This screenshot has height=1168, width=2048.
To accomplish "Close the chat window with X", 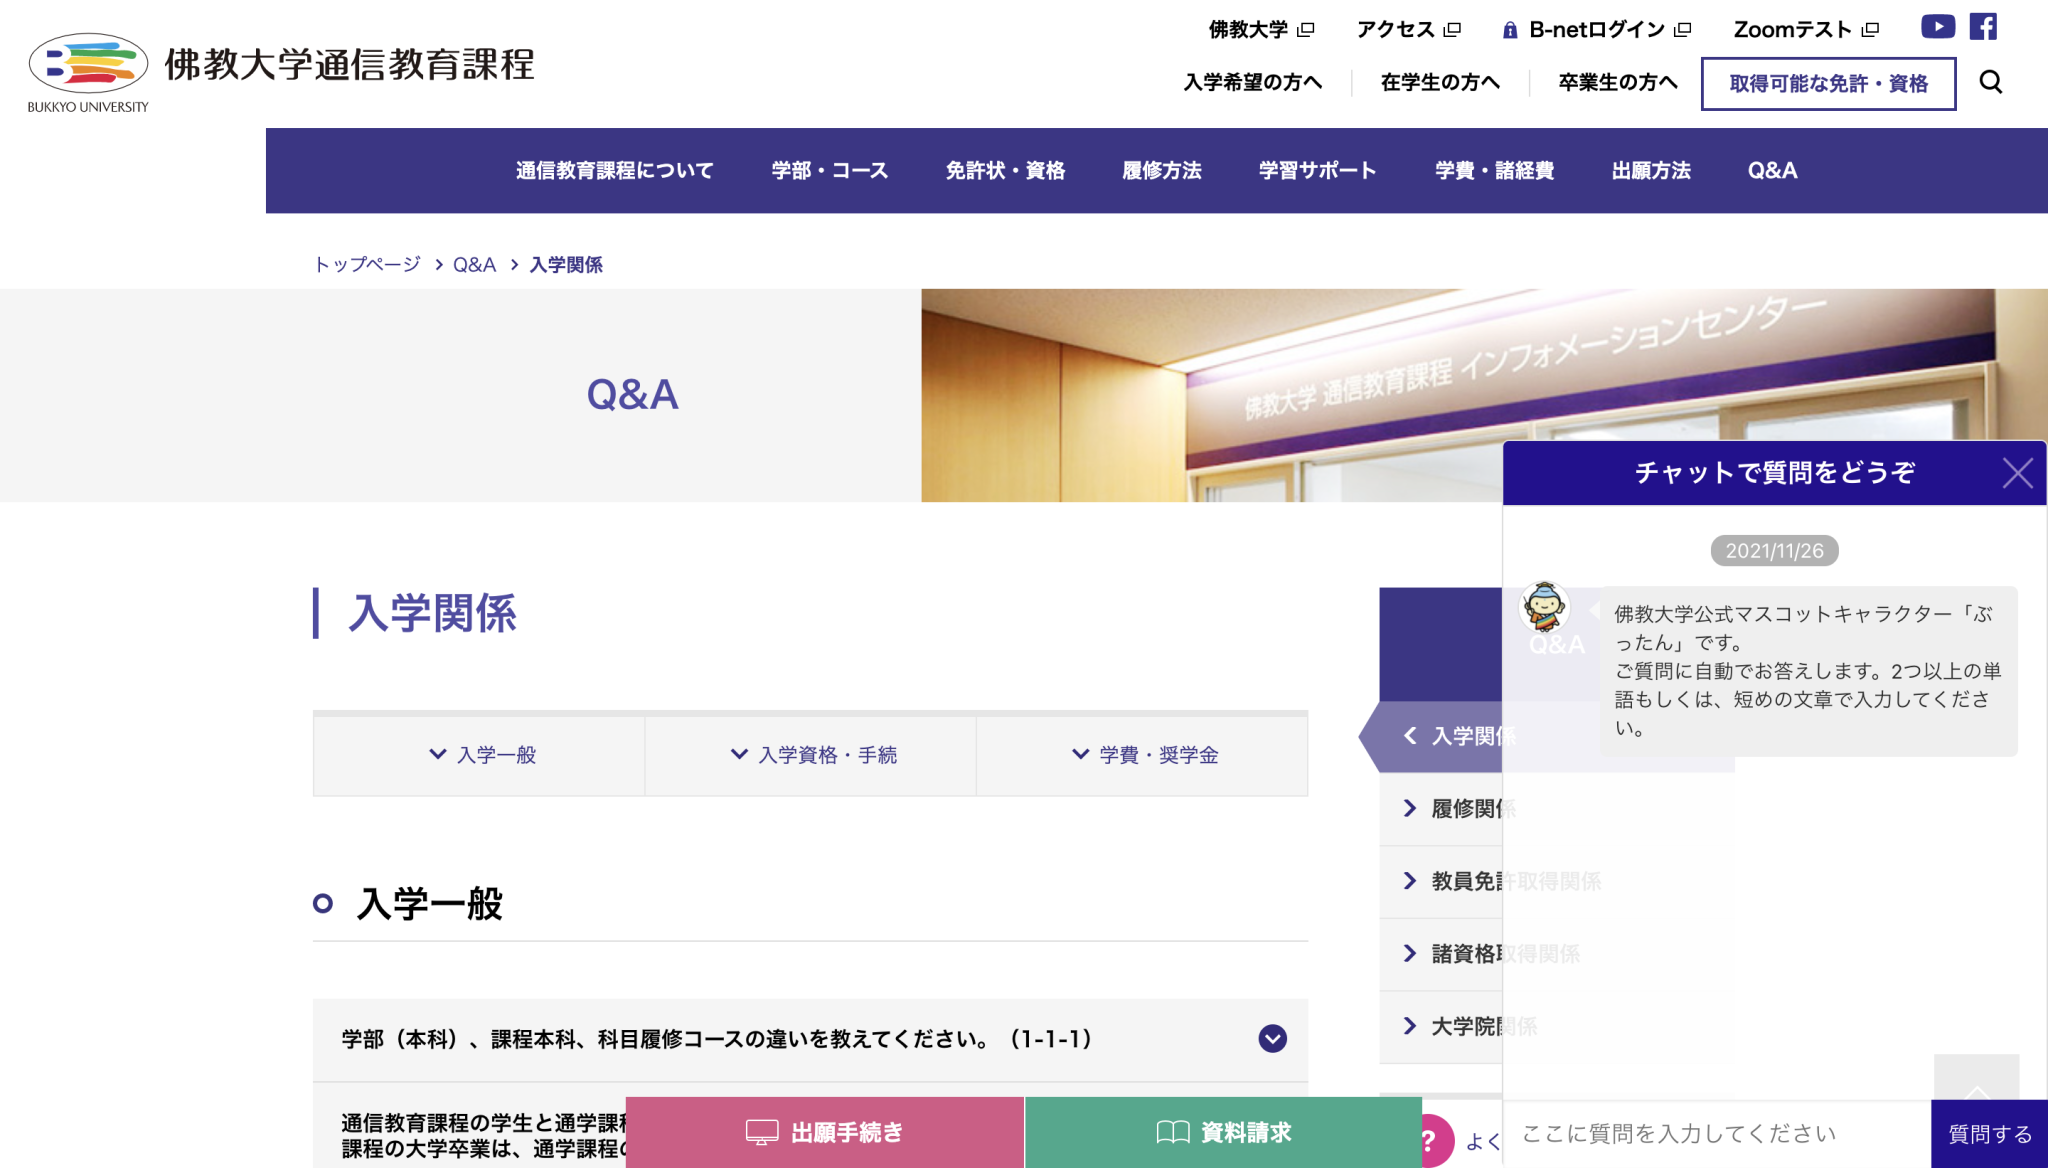I will pos(2017,473).
